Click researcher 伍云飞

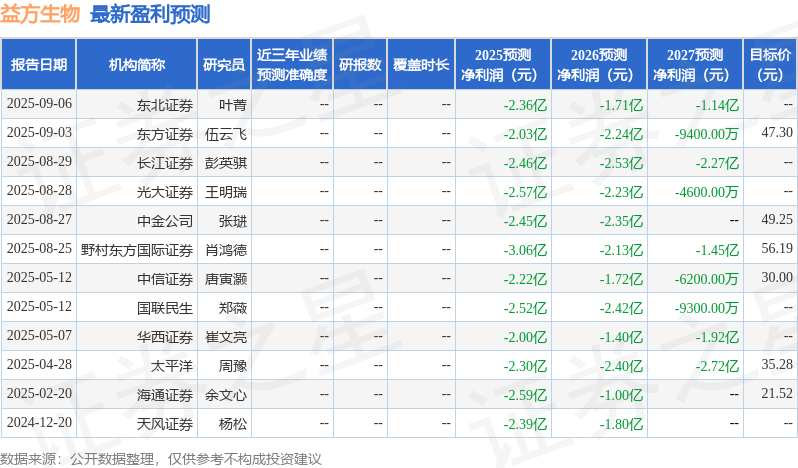pyautogui.click(x=226, y=134)
